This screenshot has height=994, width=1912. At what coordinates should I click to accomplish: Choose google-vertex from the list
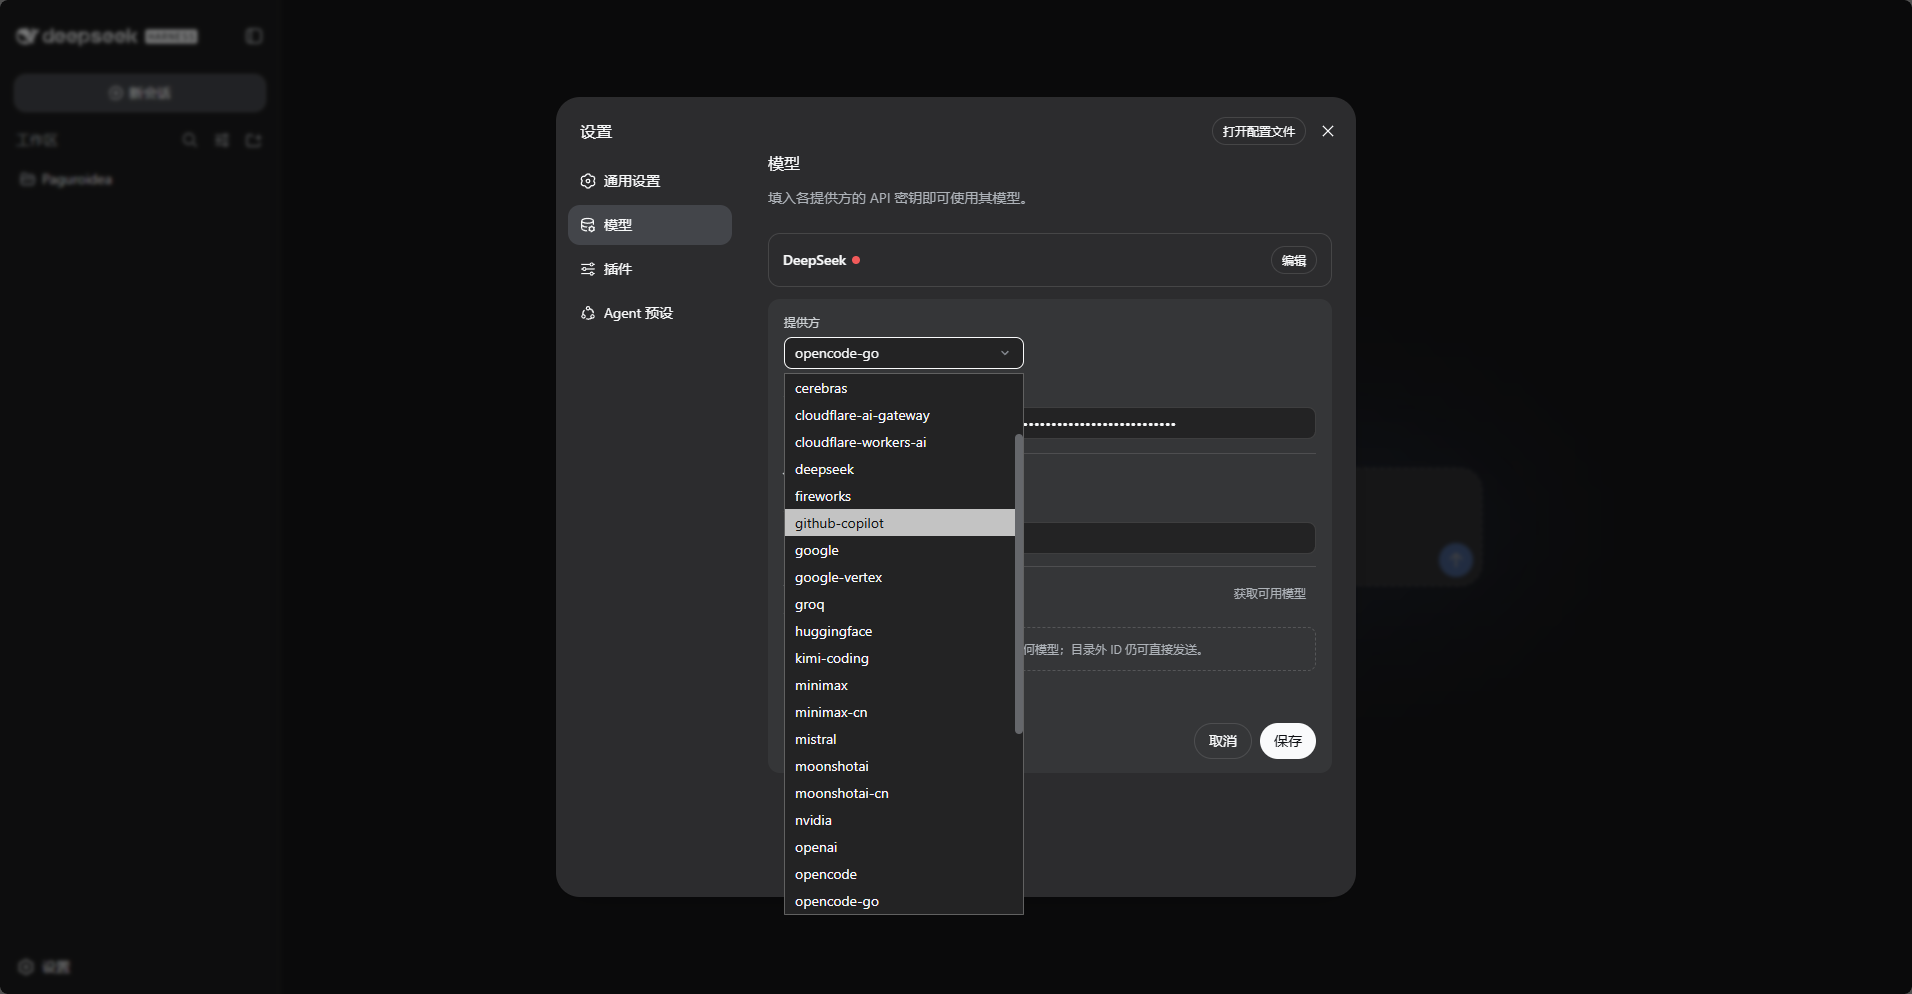900,577
